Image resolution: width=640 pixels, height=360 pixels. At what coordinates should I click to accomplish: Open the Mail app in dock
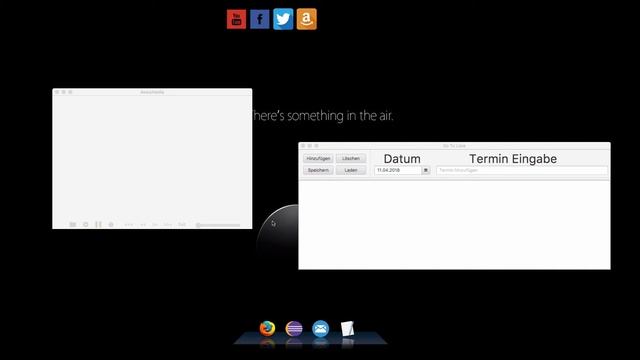click(320, 329)
